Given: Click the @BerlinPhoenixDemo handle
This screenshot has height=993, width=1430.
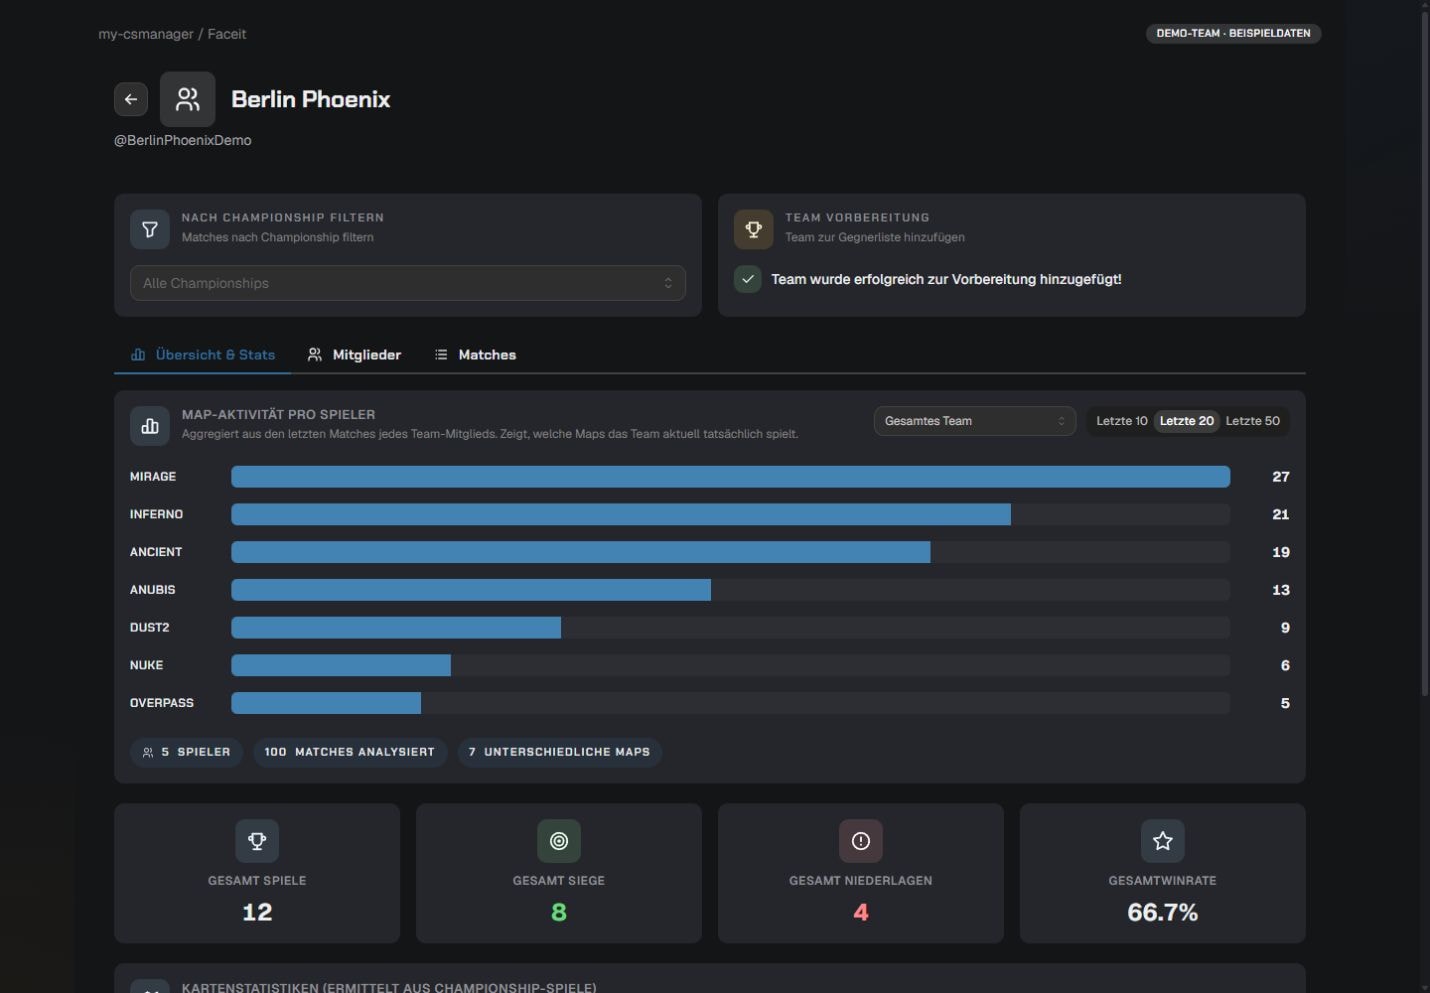Looking at the screenshot, I should [x=183, y=140].
